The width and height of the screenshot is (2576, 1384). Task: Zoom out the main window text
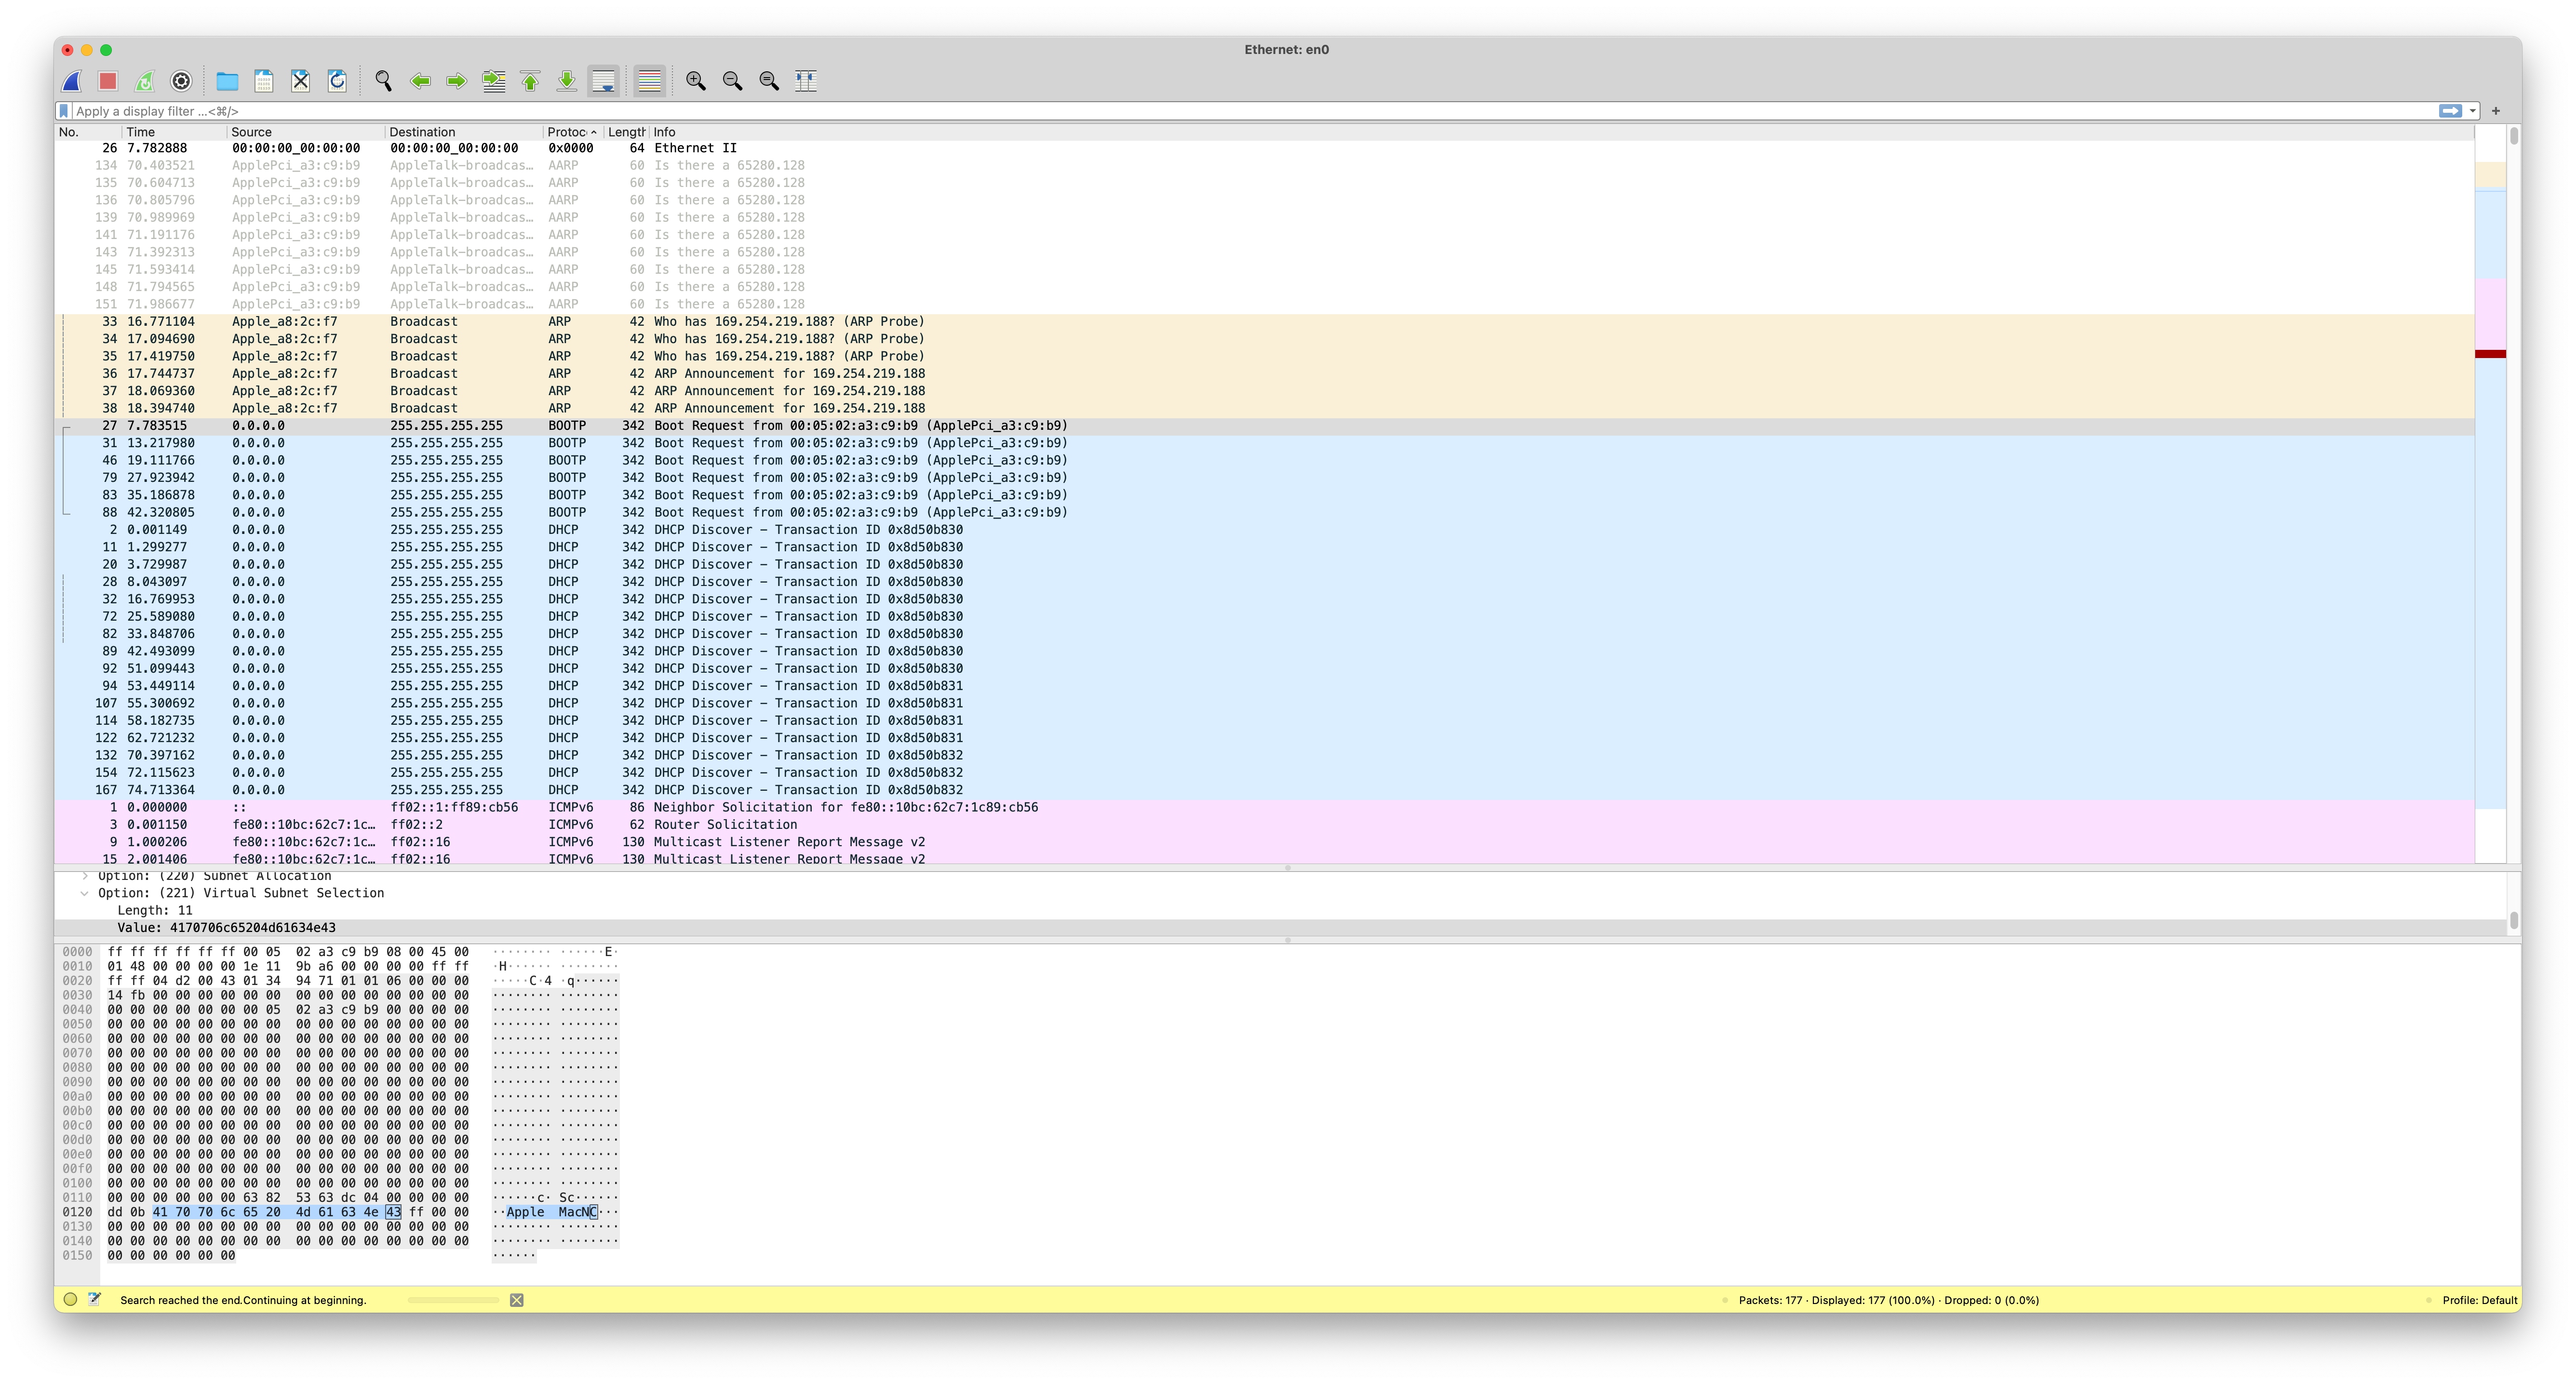pos(733,81)
